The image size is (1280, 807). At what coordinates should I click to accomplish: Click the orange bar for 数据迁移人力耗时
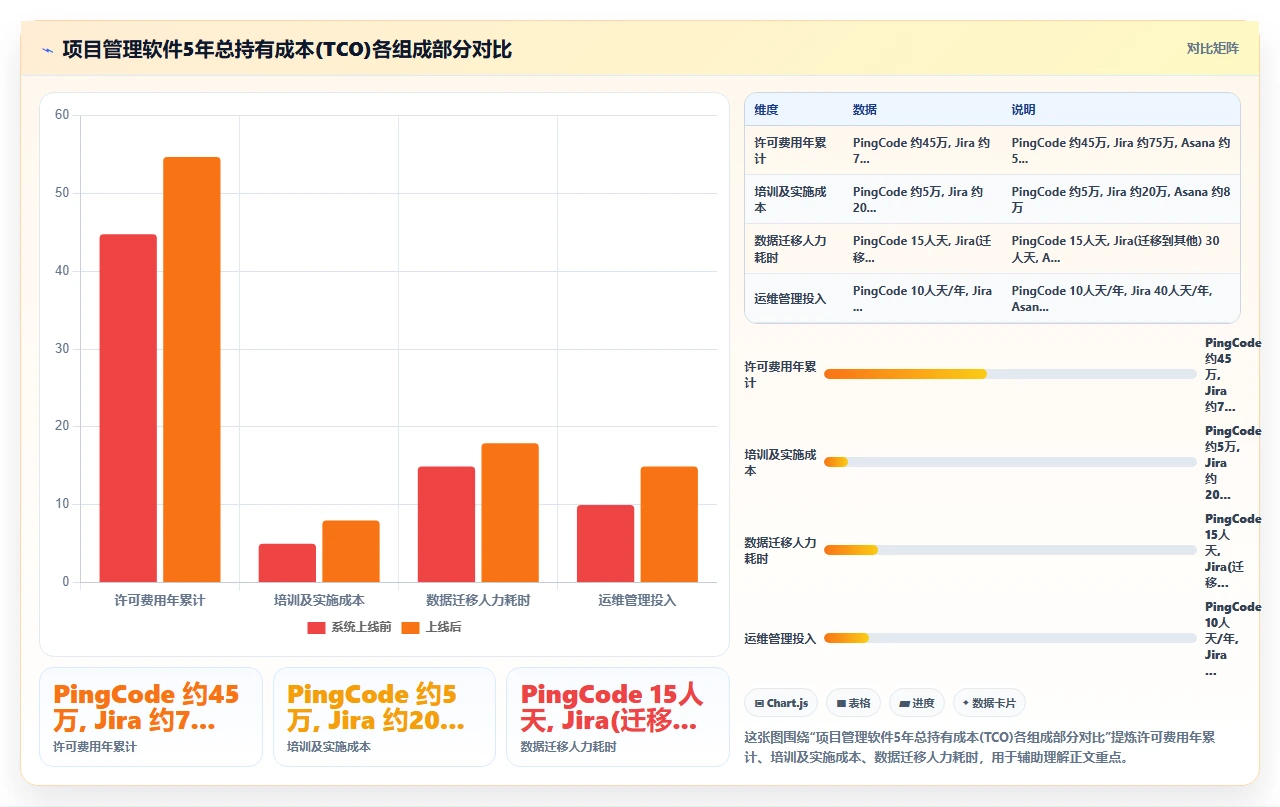(x=510, y=512)
